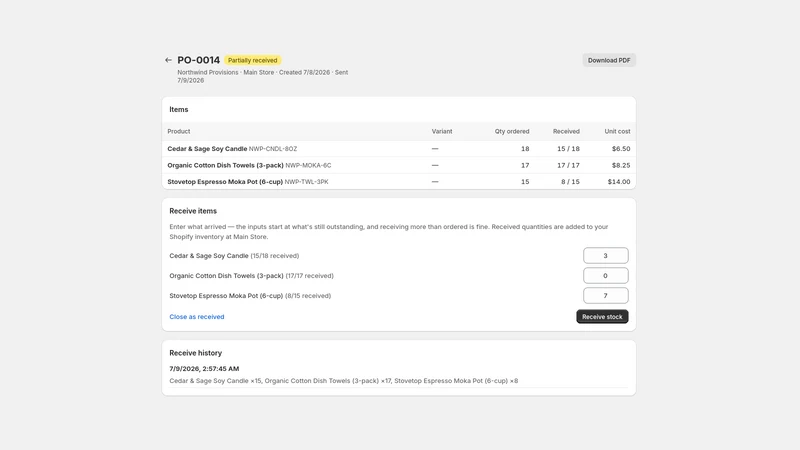Click the Product column header
The height and width of the screenshot is (450, 800).
coord(179,131)
